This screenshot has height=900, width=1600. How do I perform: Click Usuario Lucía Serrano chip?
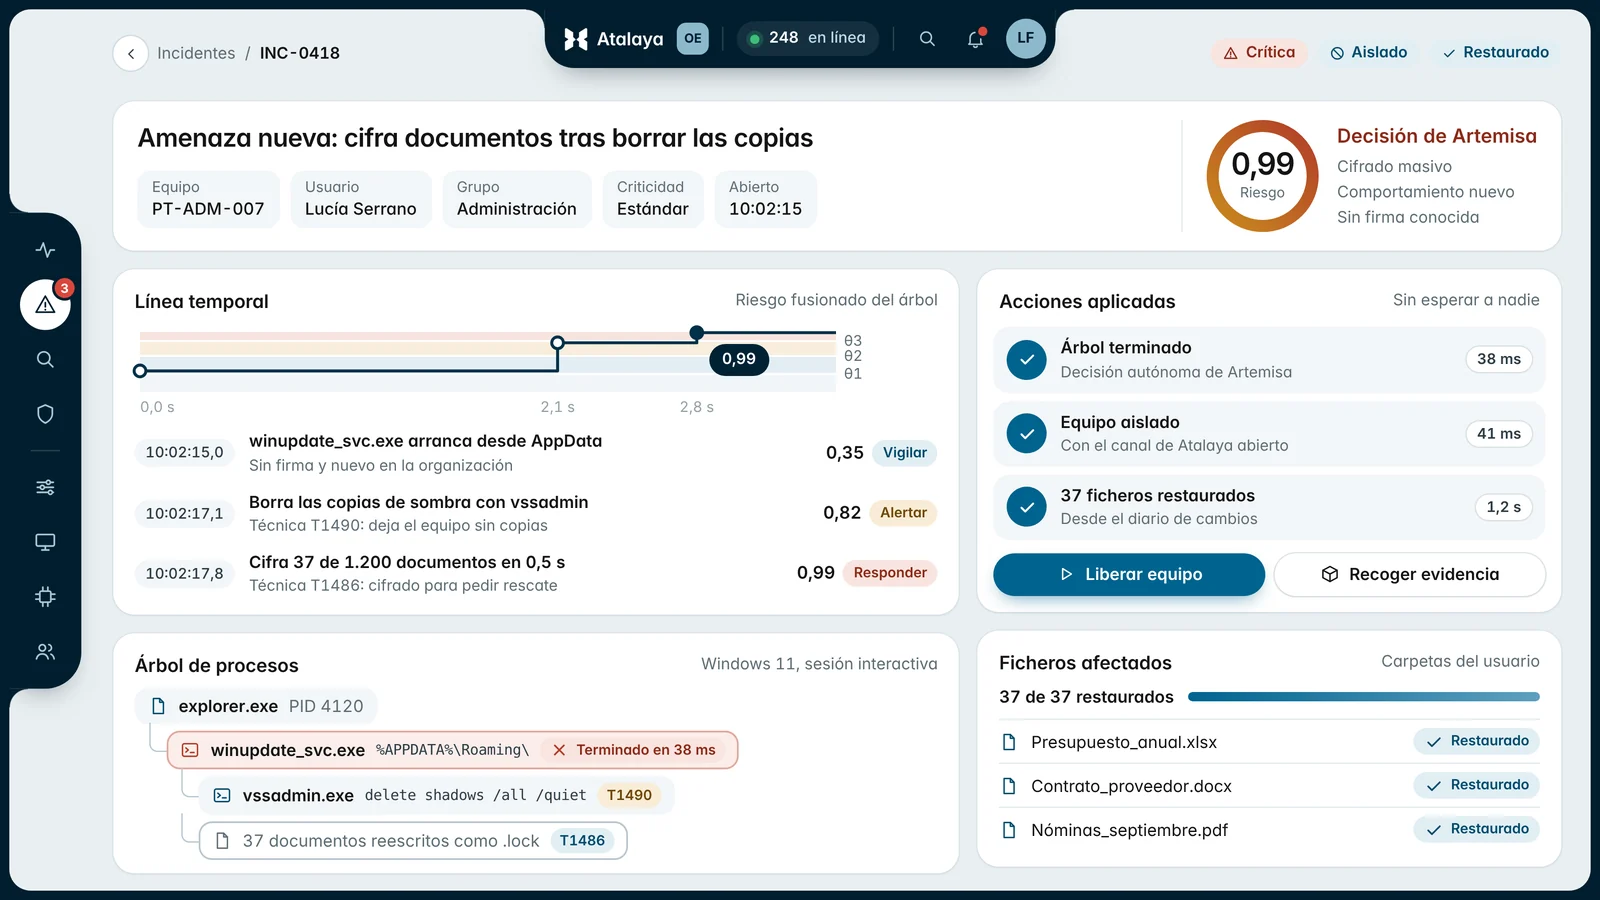click(361, 199)
